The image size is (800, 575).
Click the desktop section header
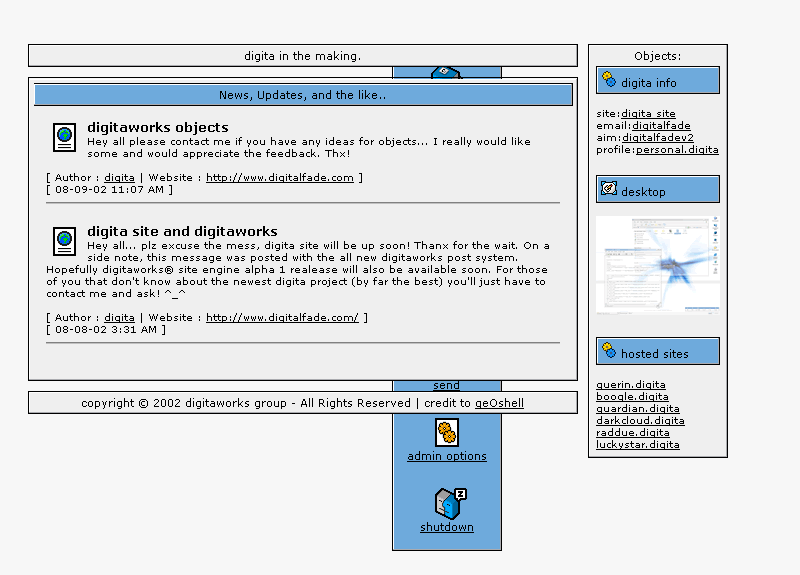pos(658,189)
